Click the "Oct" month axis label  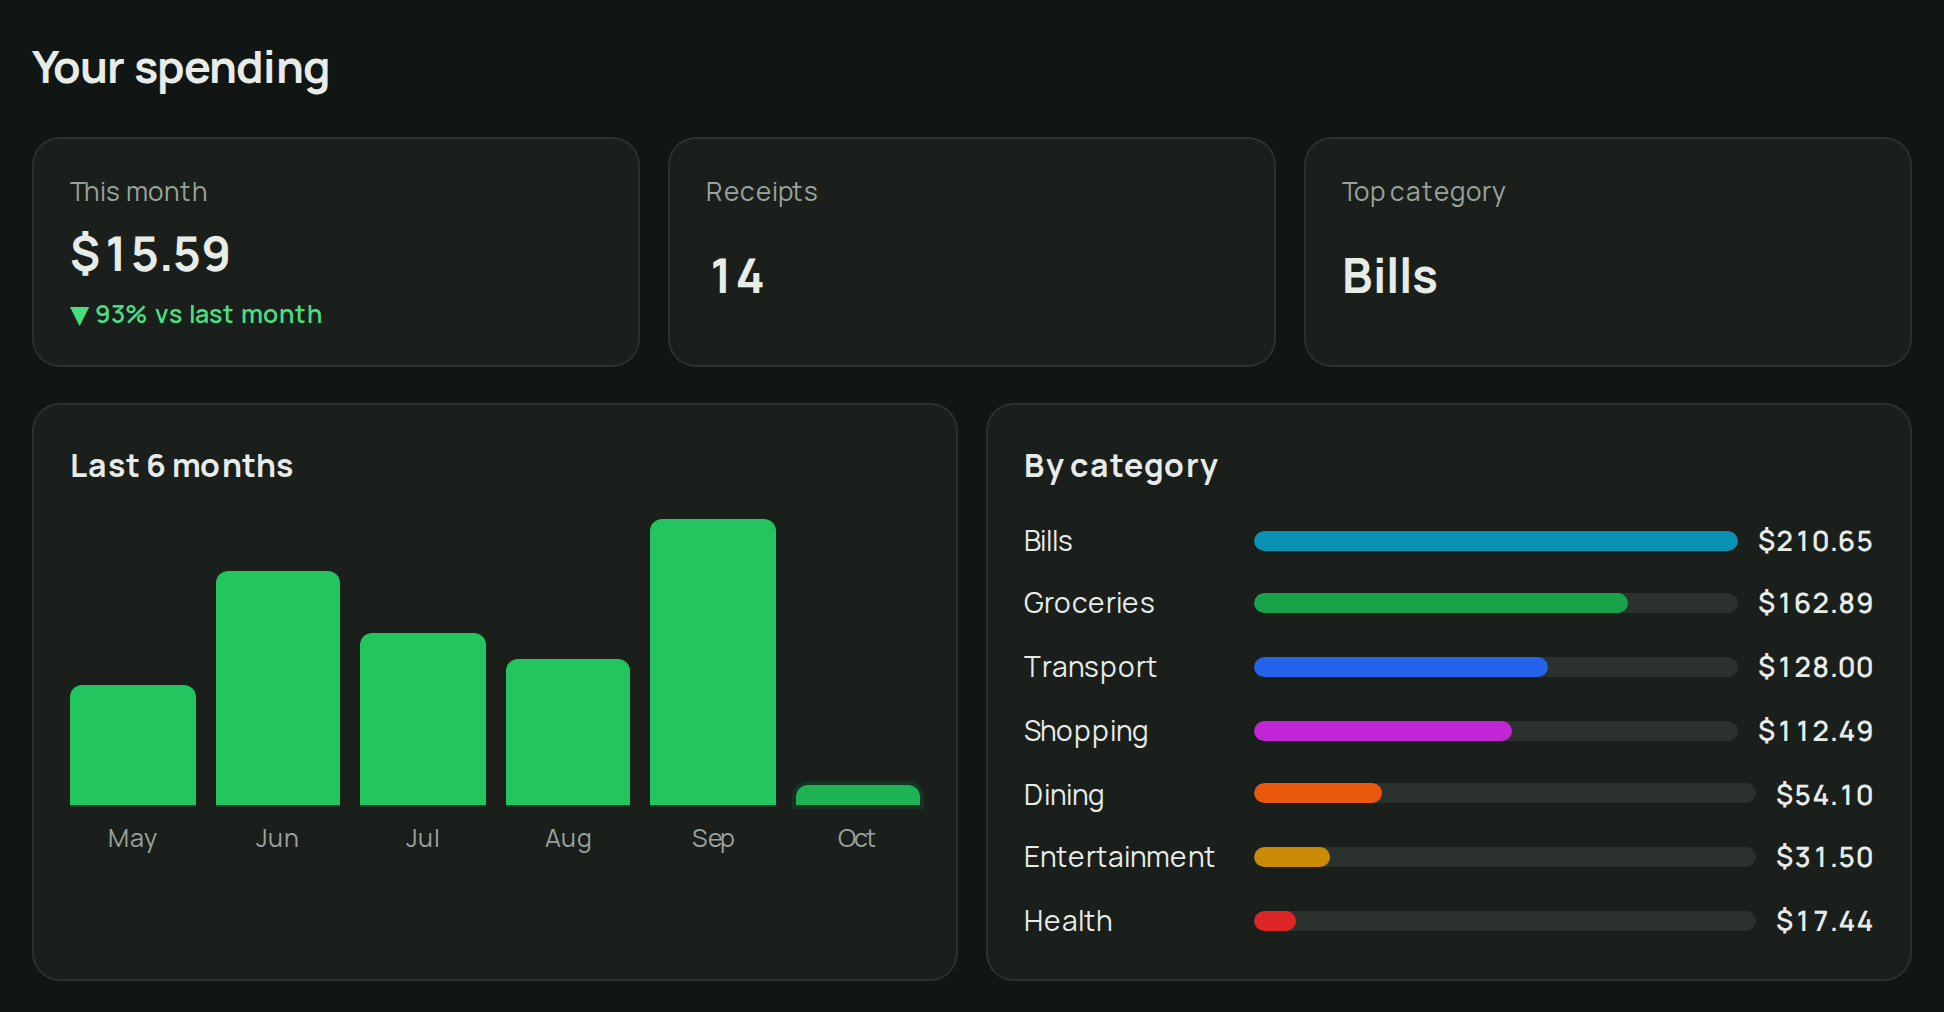tap(857, 838)
